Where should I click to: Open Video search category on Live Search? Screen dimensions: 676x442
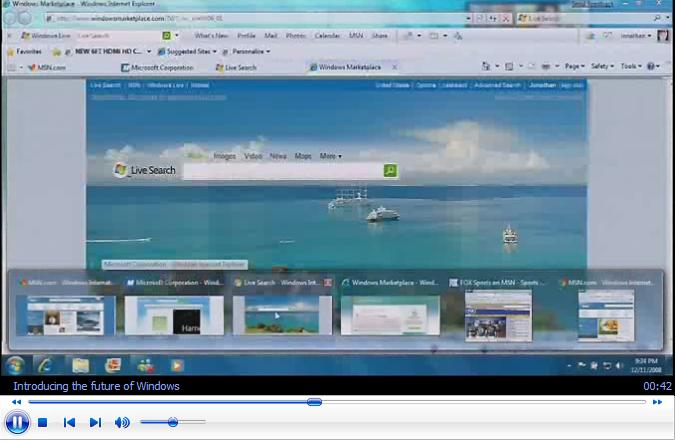tap(253, 156)
